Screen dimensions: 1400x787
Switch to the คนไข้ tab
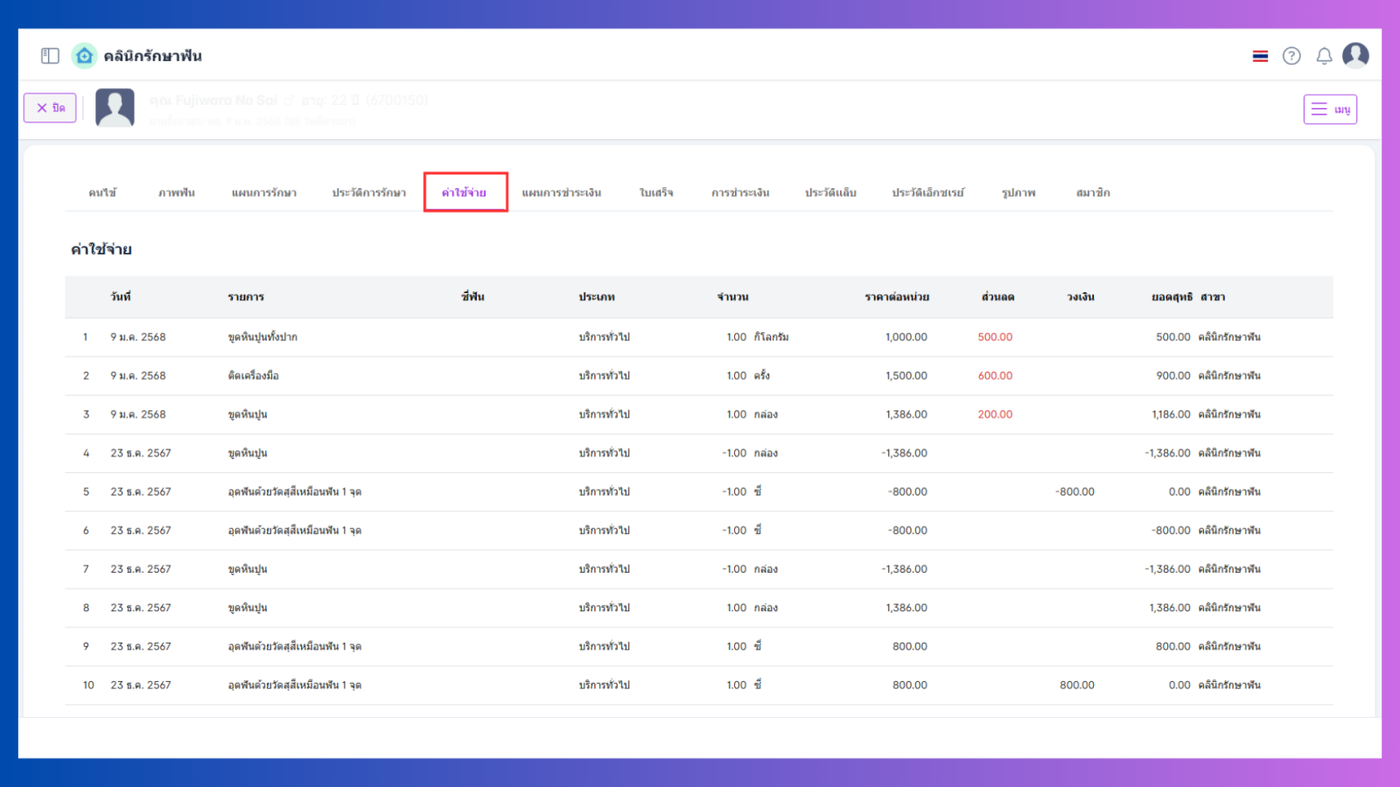click(102, 193)
